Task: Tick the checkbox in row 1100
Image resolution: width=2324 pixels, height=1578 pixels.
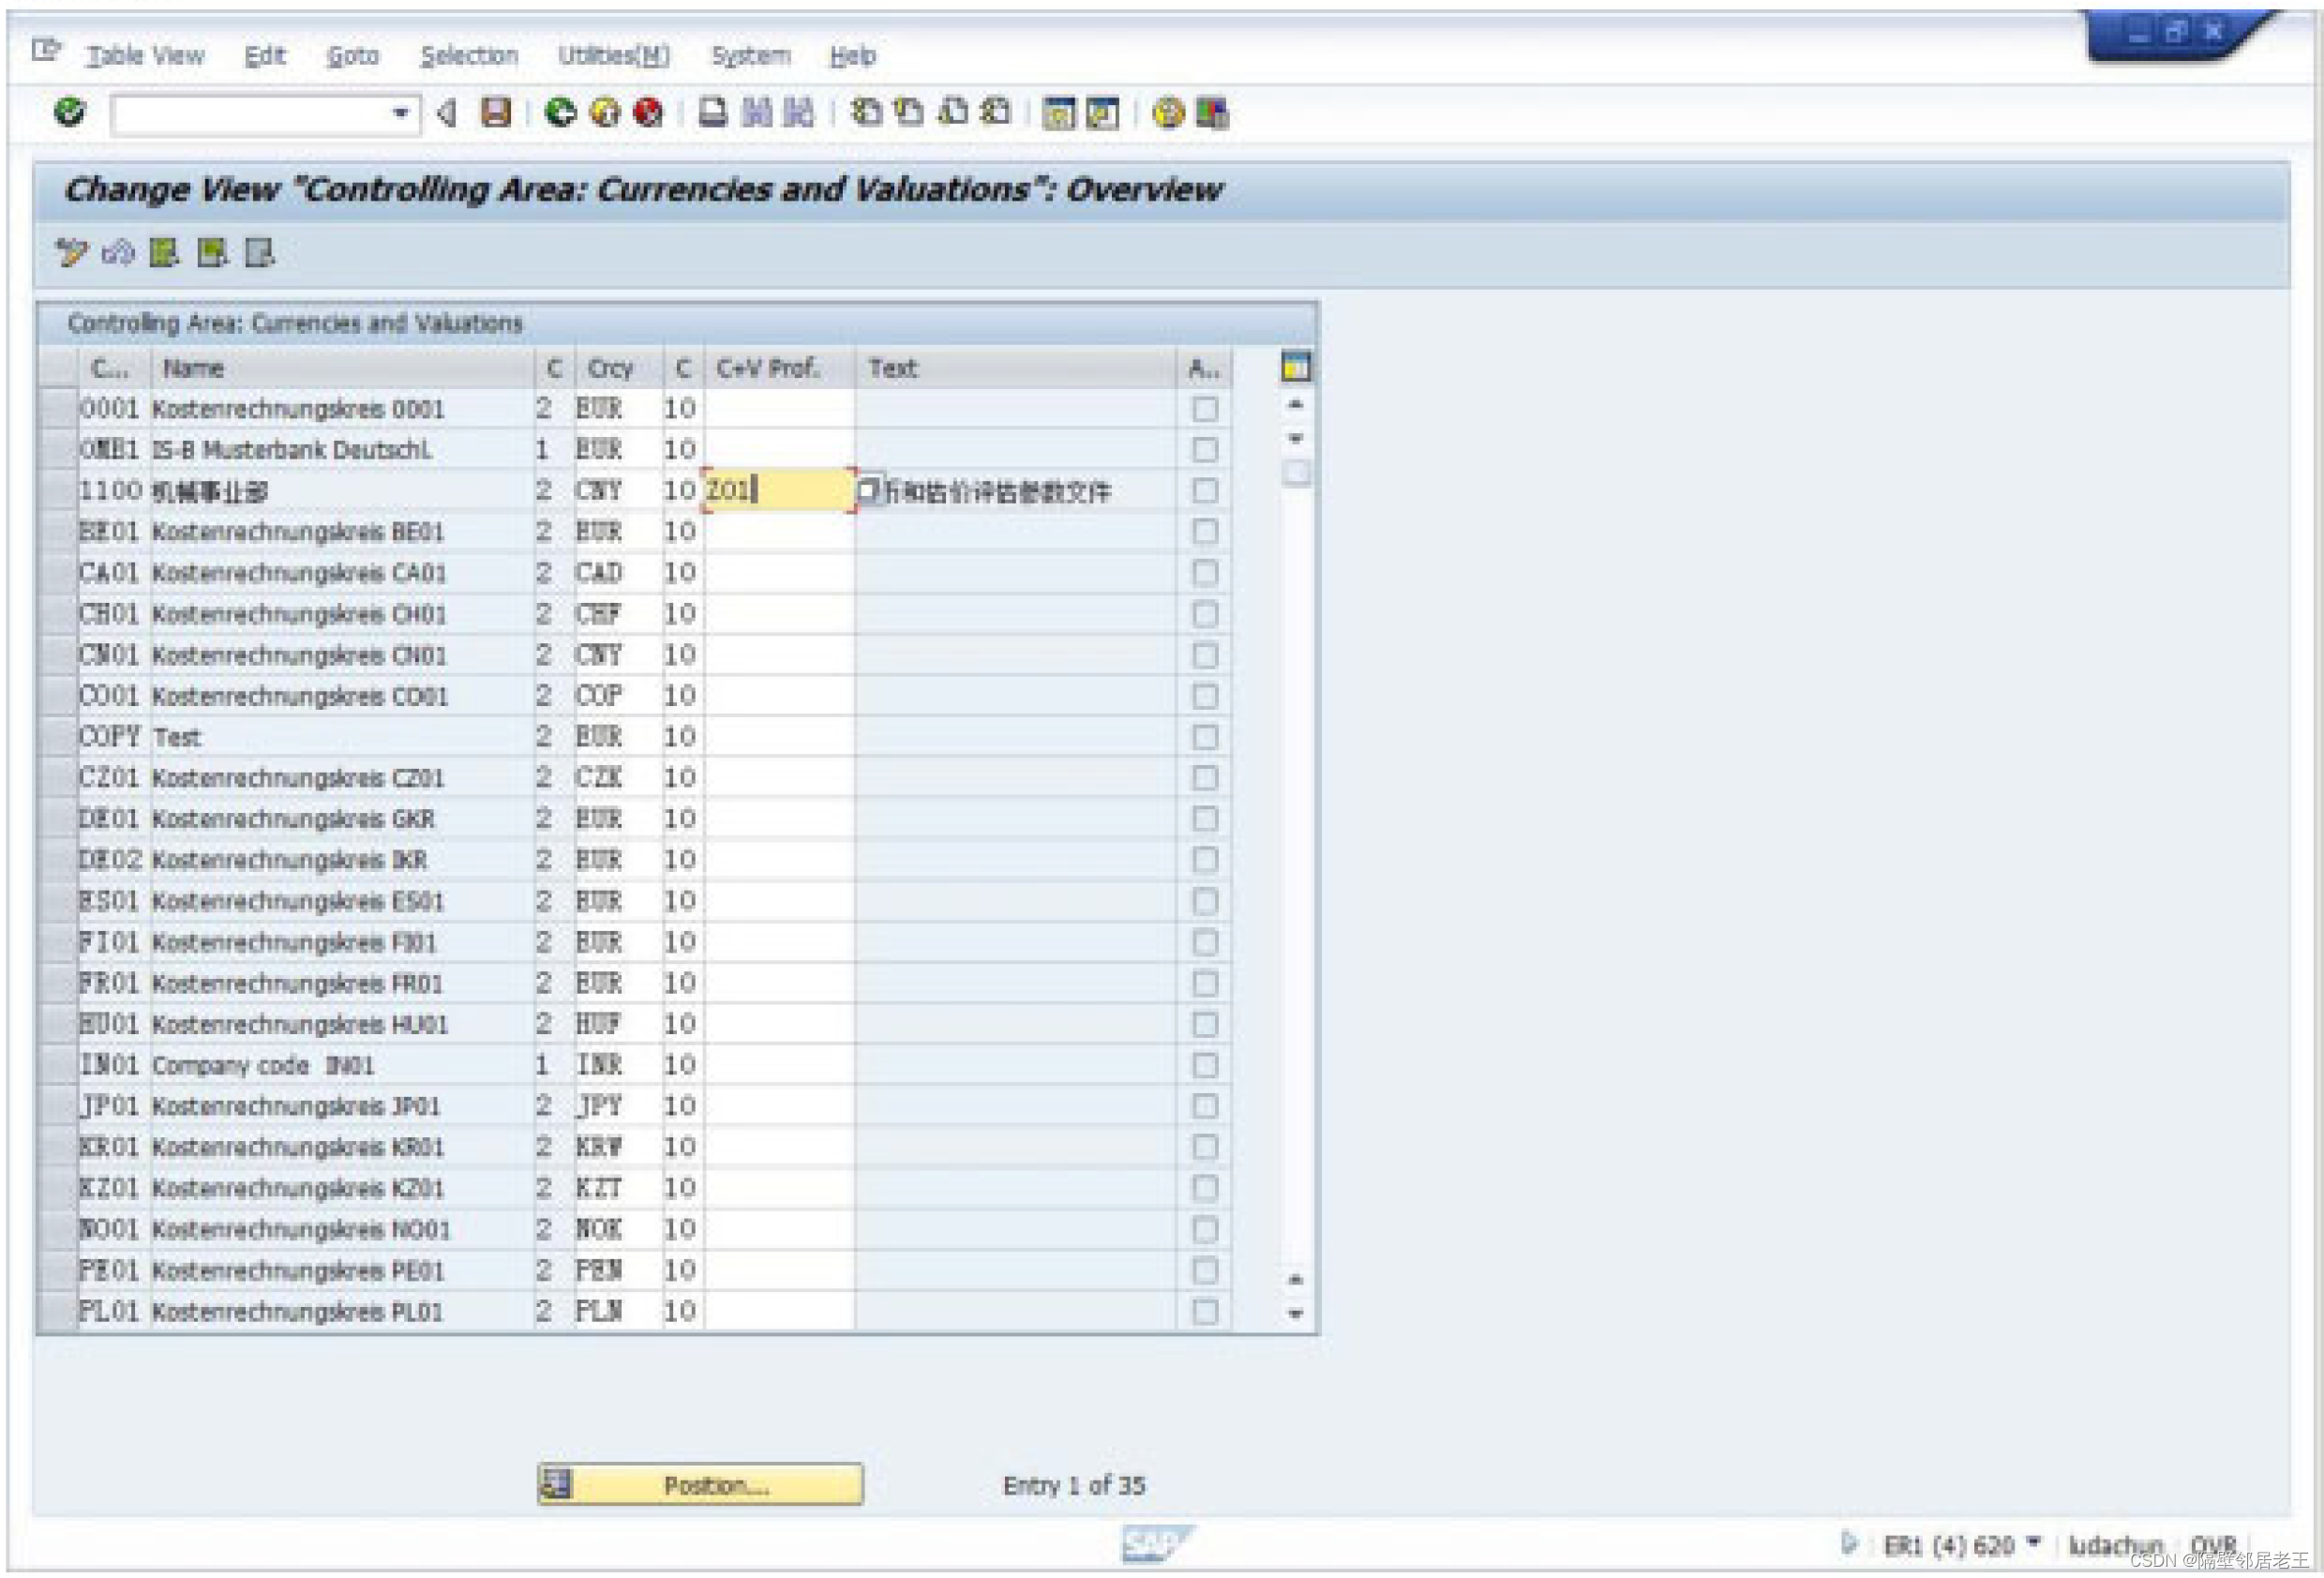Action: tap(1205, 491)
